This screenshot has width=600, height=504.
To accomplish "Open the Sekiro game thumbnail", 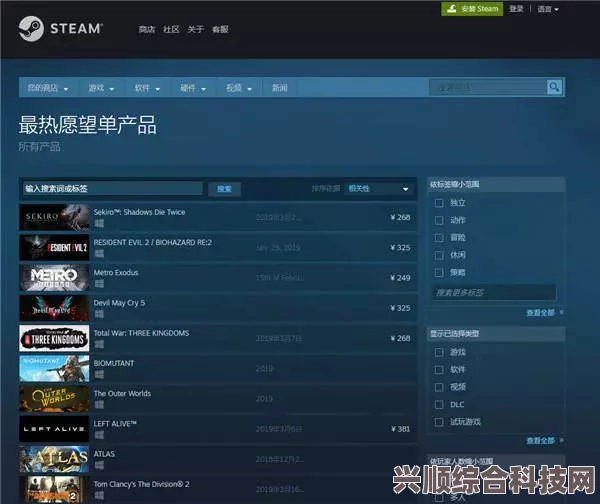I will pos(54,217).
